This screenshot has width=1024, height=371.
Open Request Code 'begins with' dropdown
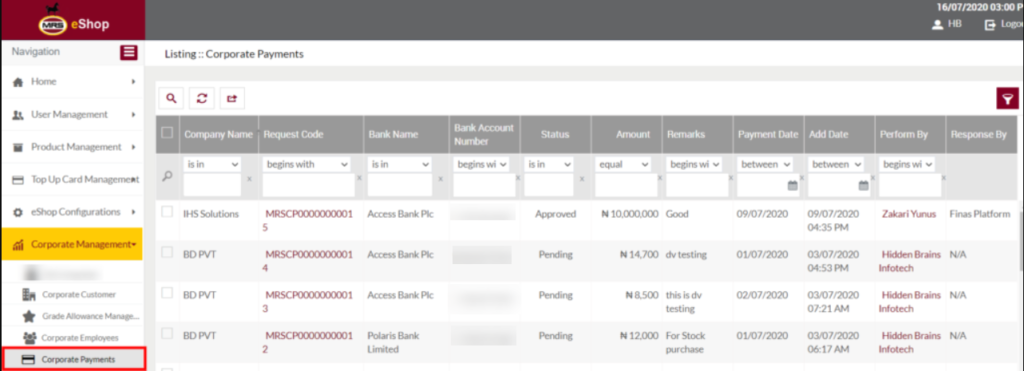point(306,164)
